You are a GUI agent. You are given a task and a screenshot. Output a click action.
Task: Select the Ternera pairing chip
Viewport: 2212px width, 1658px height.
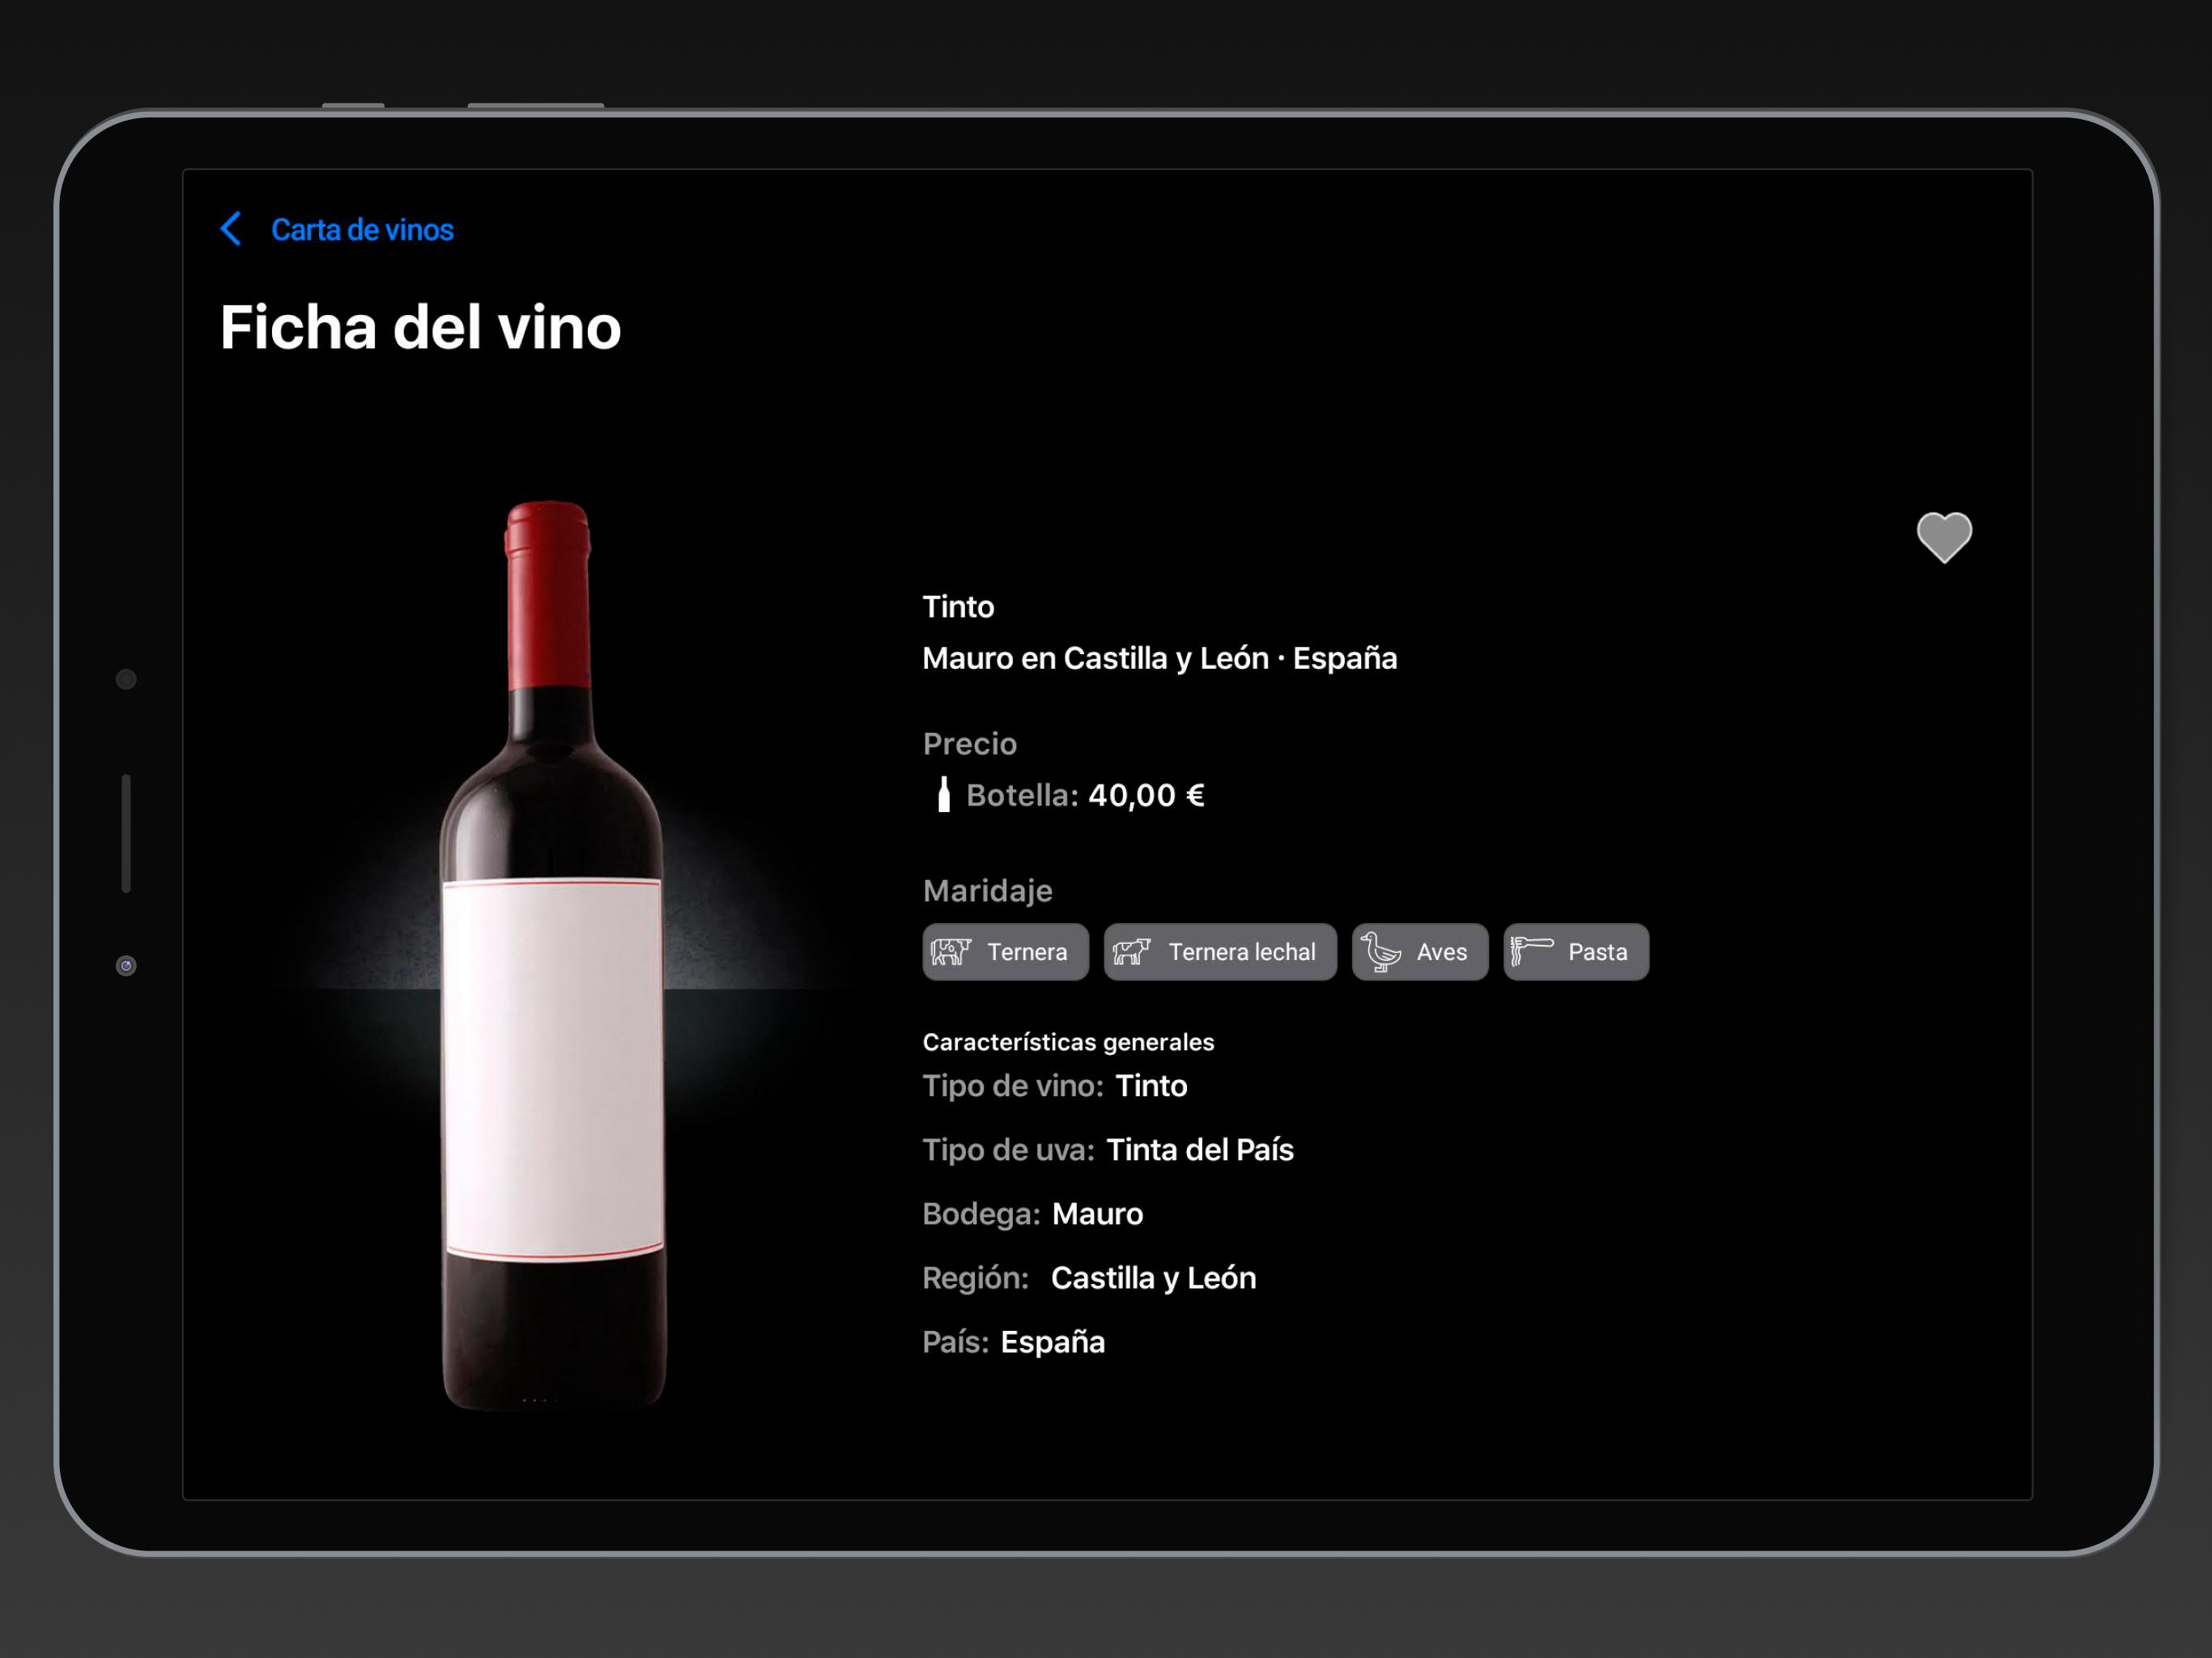(x=1005, y=952)
